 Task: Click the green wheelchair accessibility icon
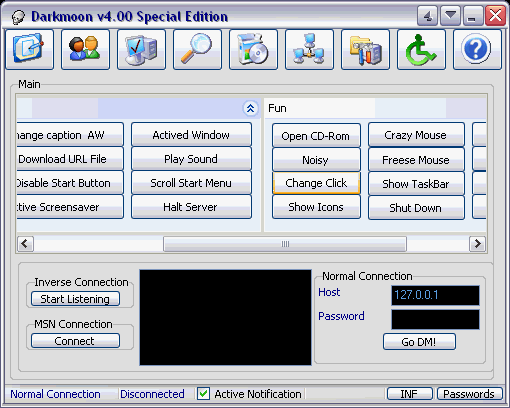421,49
